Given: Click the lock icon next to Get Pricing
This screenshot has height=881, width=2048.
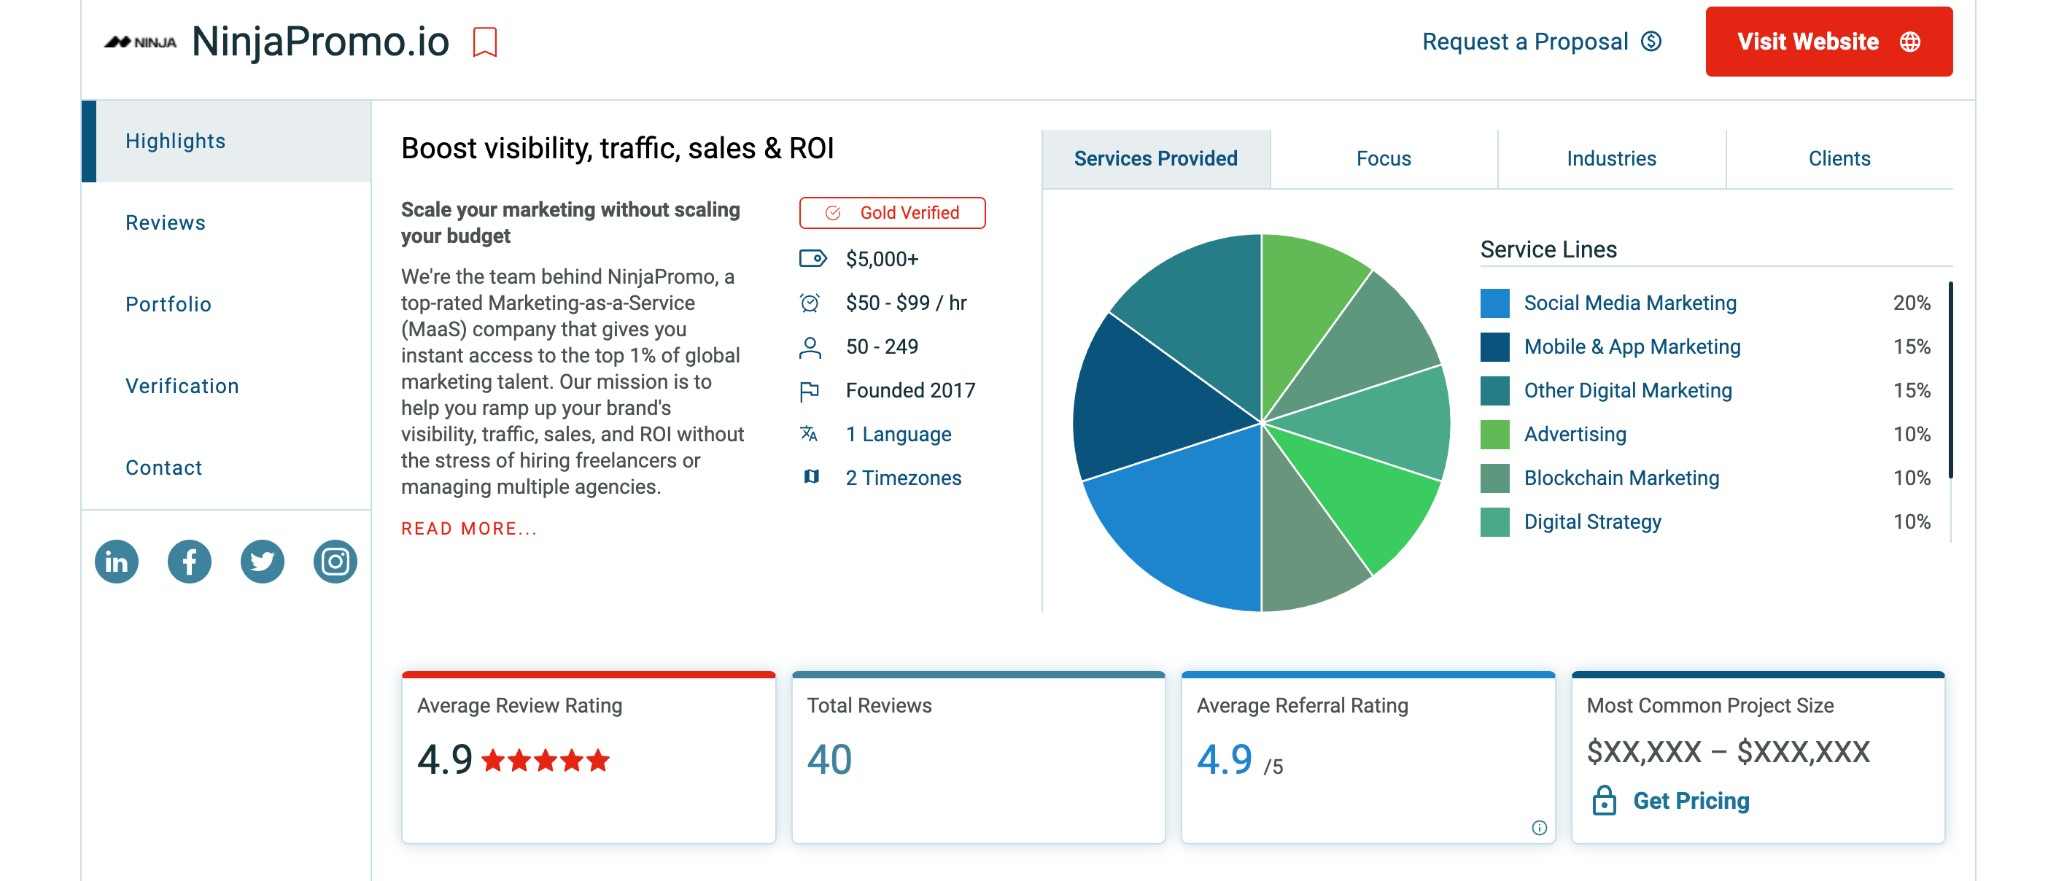Looking at the screenshot, I should pyautogui.click(x=1604, y=800).
